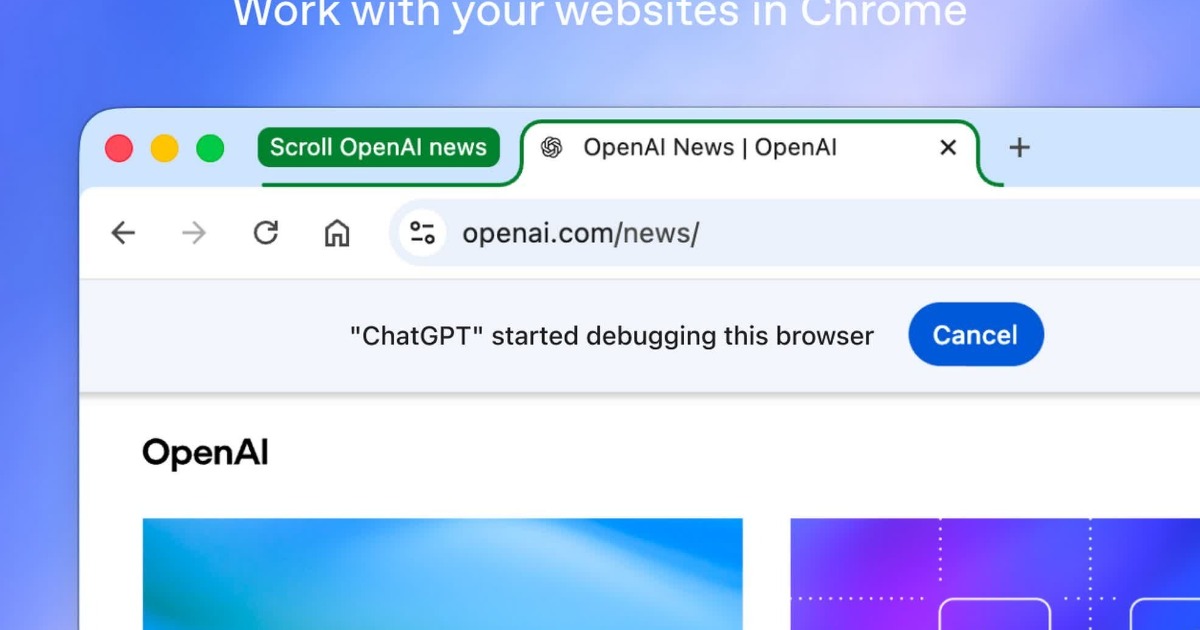This screenshot has height=630, width=1200.
Task: Go back using the browser back arrow
Action: pyautogui.click(x=123, y=233)
